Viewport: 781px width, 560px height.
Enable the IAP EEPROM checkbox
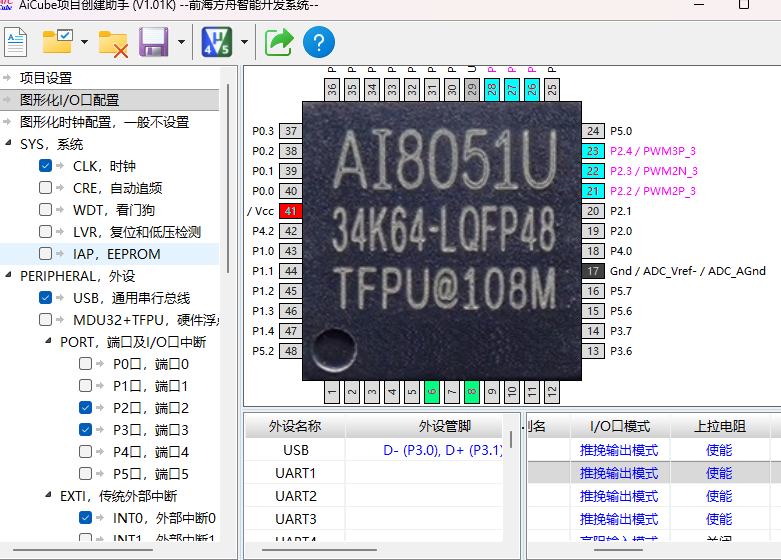coord(45,254)
